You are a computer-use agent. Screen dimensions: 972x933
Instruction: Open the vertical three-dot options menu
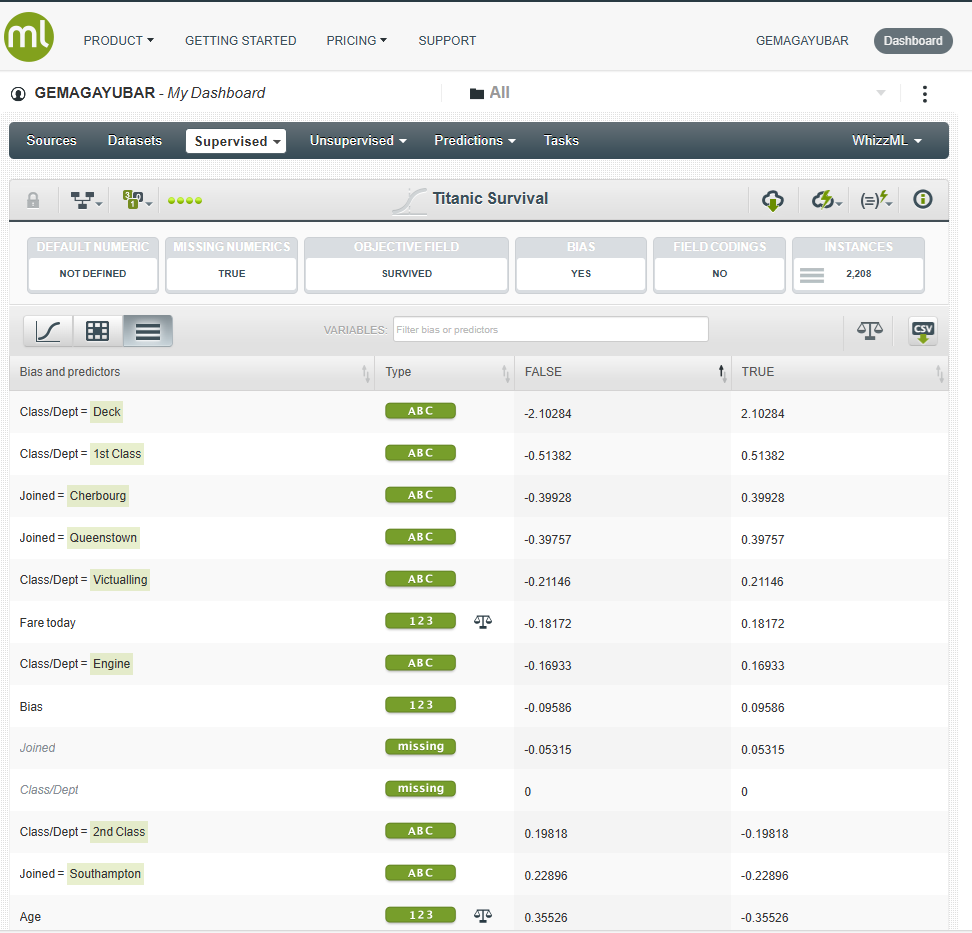point(924,94)
